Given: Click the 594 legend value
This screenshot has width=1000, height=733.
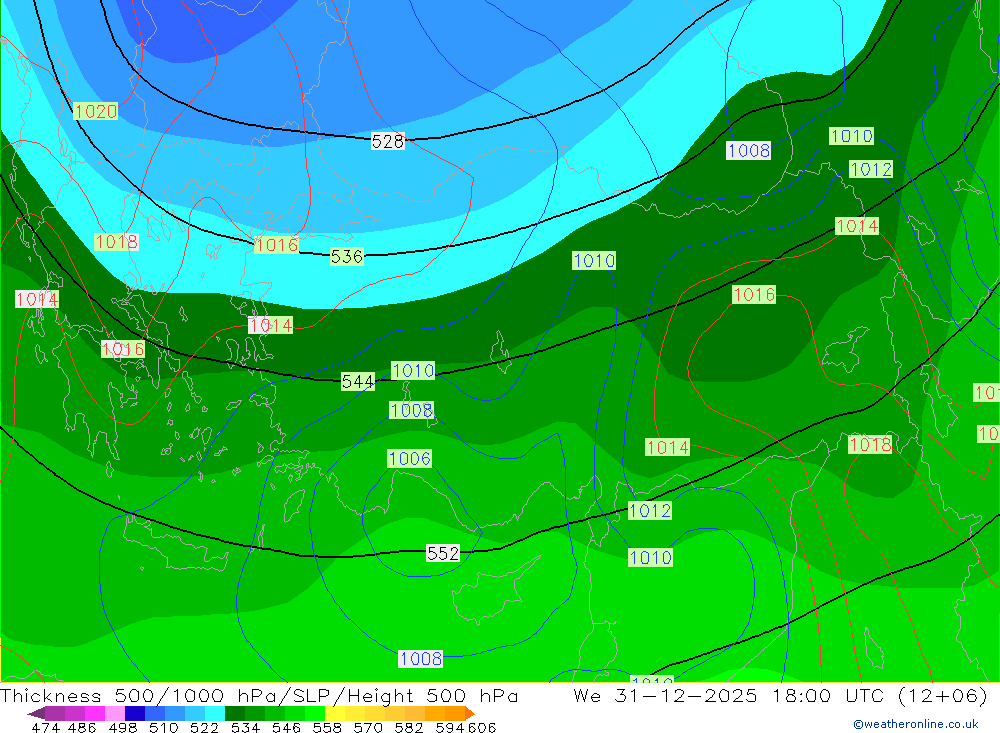Looking at the screenshot, I should coord(450,727).
